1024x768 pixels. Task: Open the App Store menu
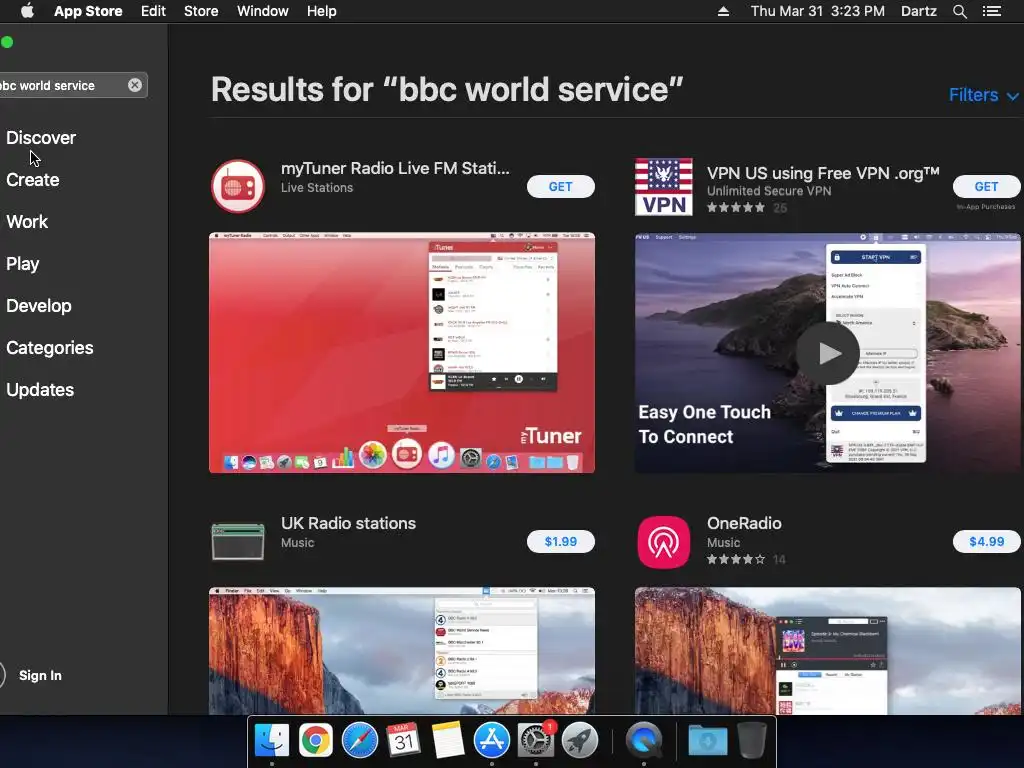pos(88,11)
